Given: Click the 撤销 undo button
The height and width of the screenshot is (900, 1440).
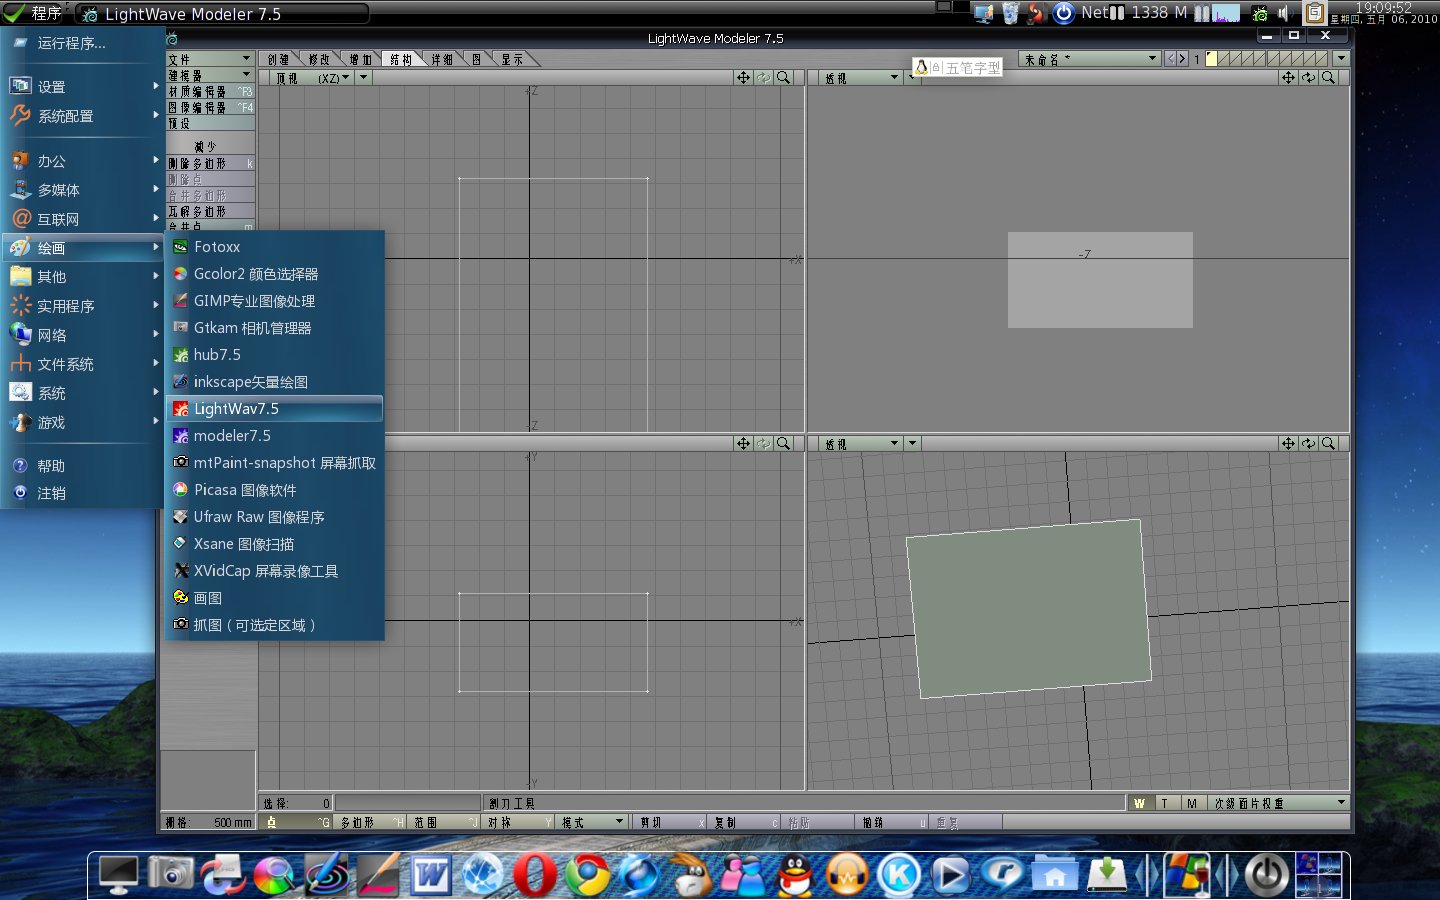Looking at the screenshot, I should click(892, 822).
